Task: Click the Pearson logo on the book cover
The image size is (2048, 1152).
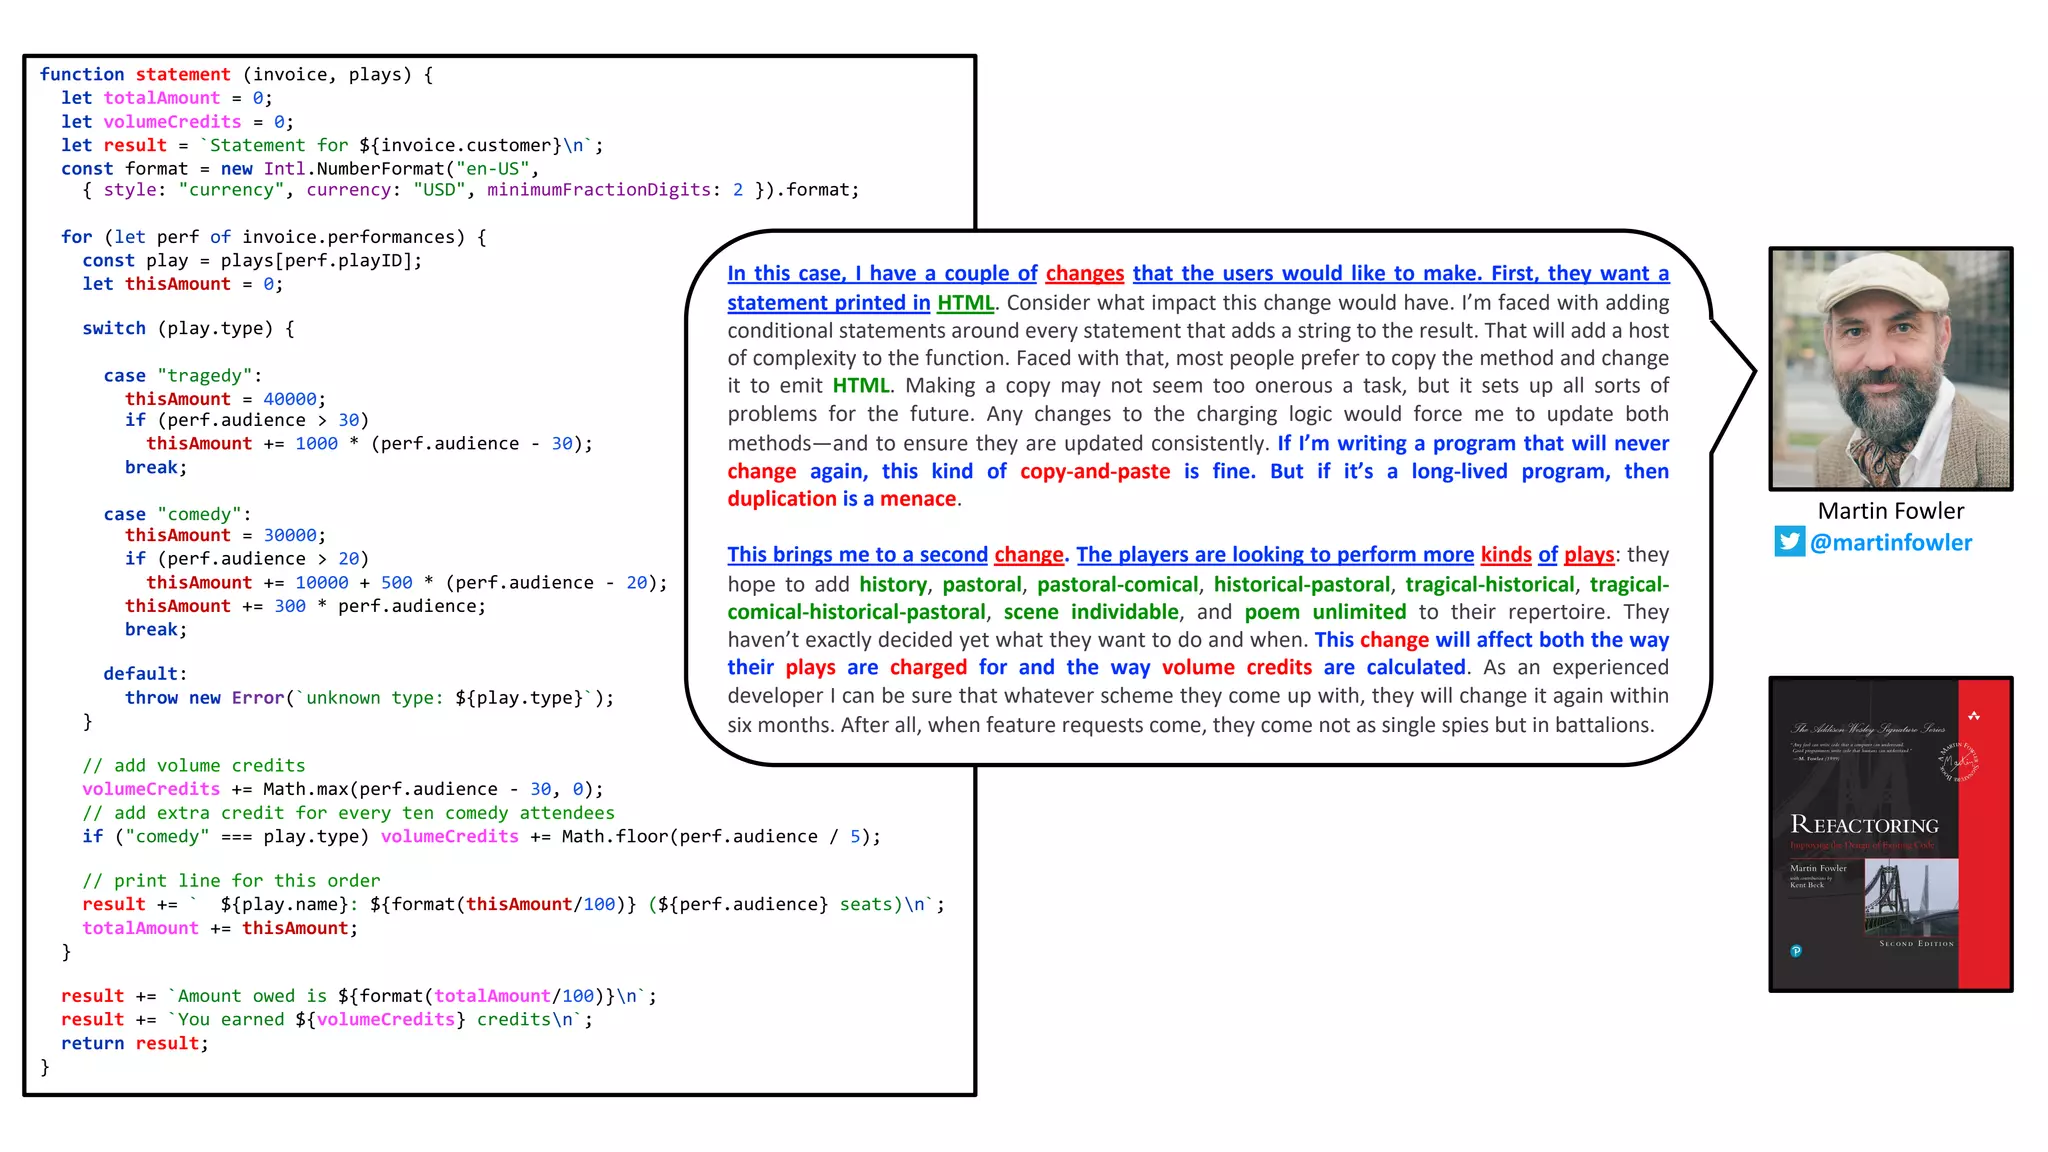Action: 1796,951
